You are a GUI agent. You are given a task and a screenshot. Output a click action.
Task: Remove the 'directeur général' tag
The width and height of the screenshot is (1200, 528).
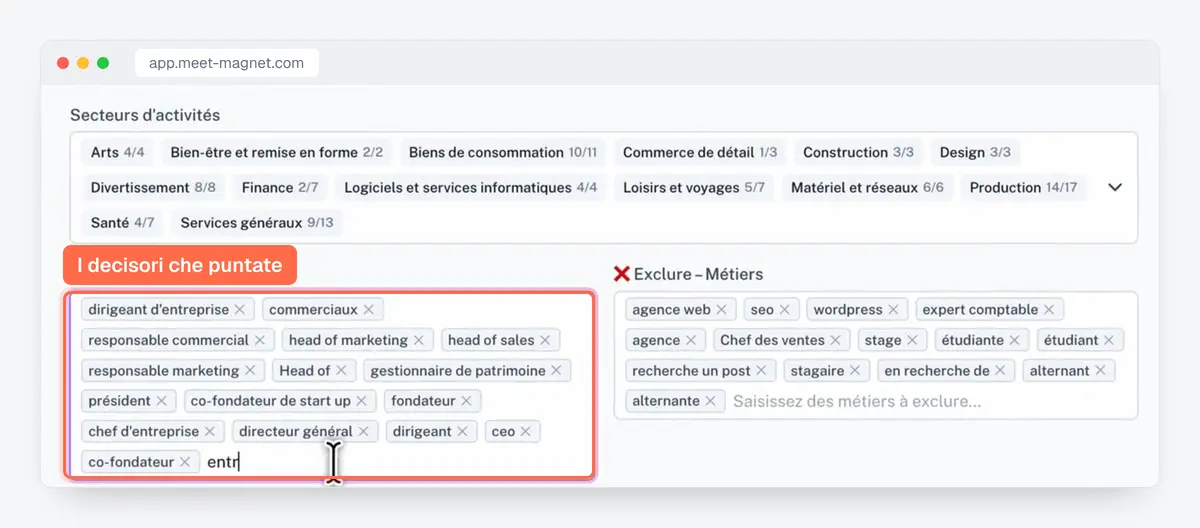tap(364, 432)
